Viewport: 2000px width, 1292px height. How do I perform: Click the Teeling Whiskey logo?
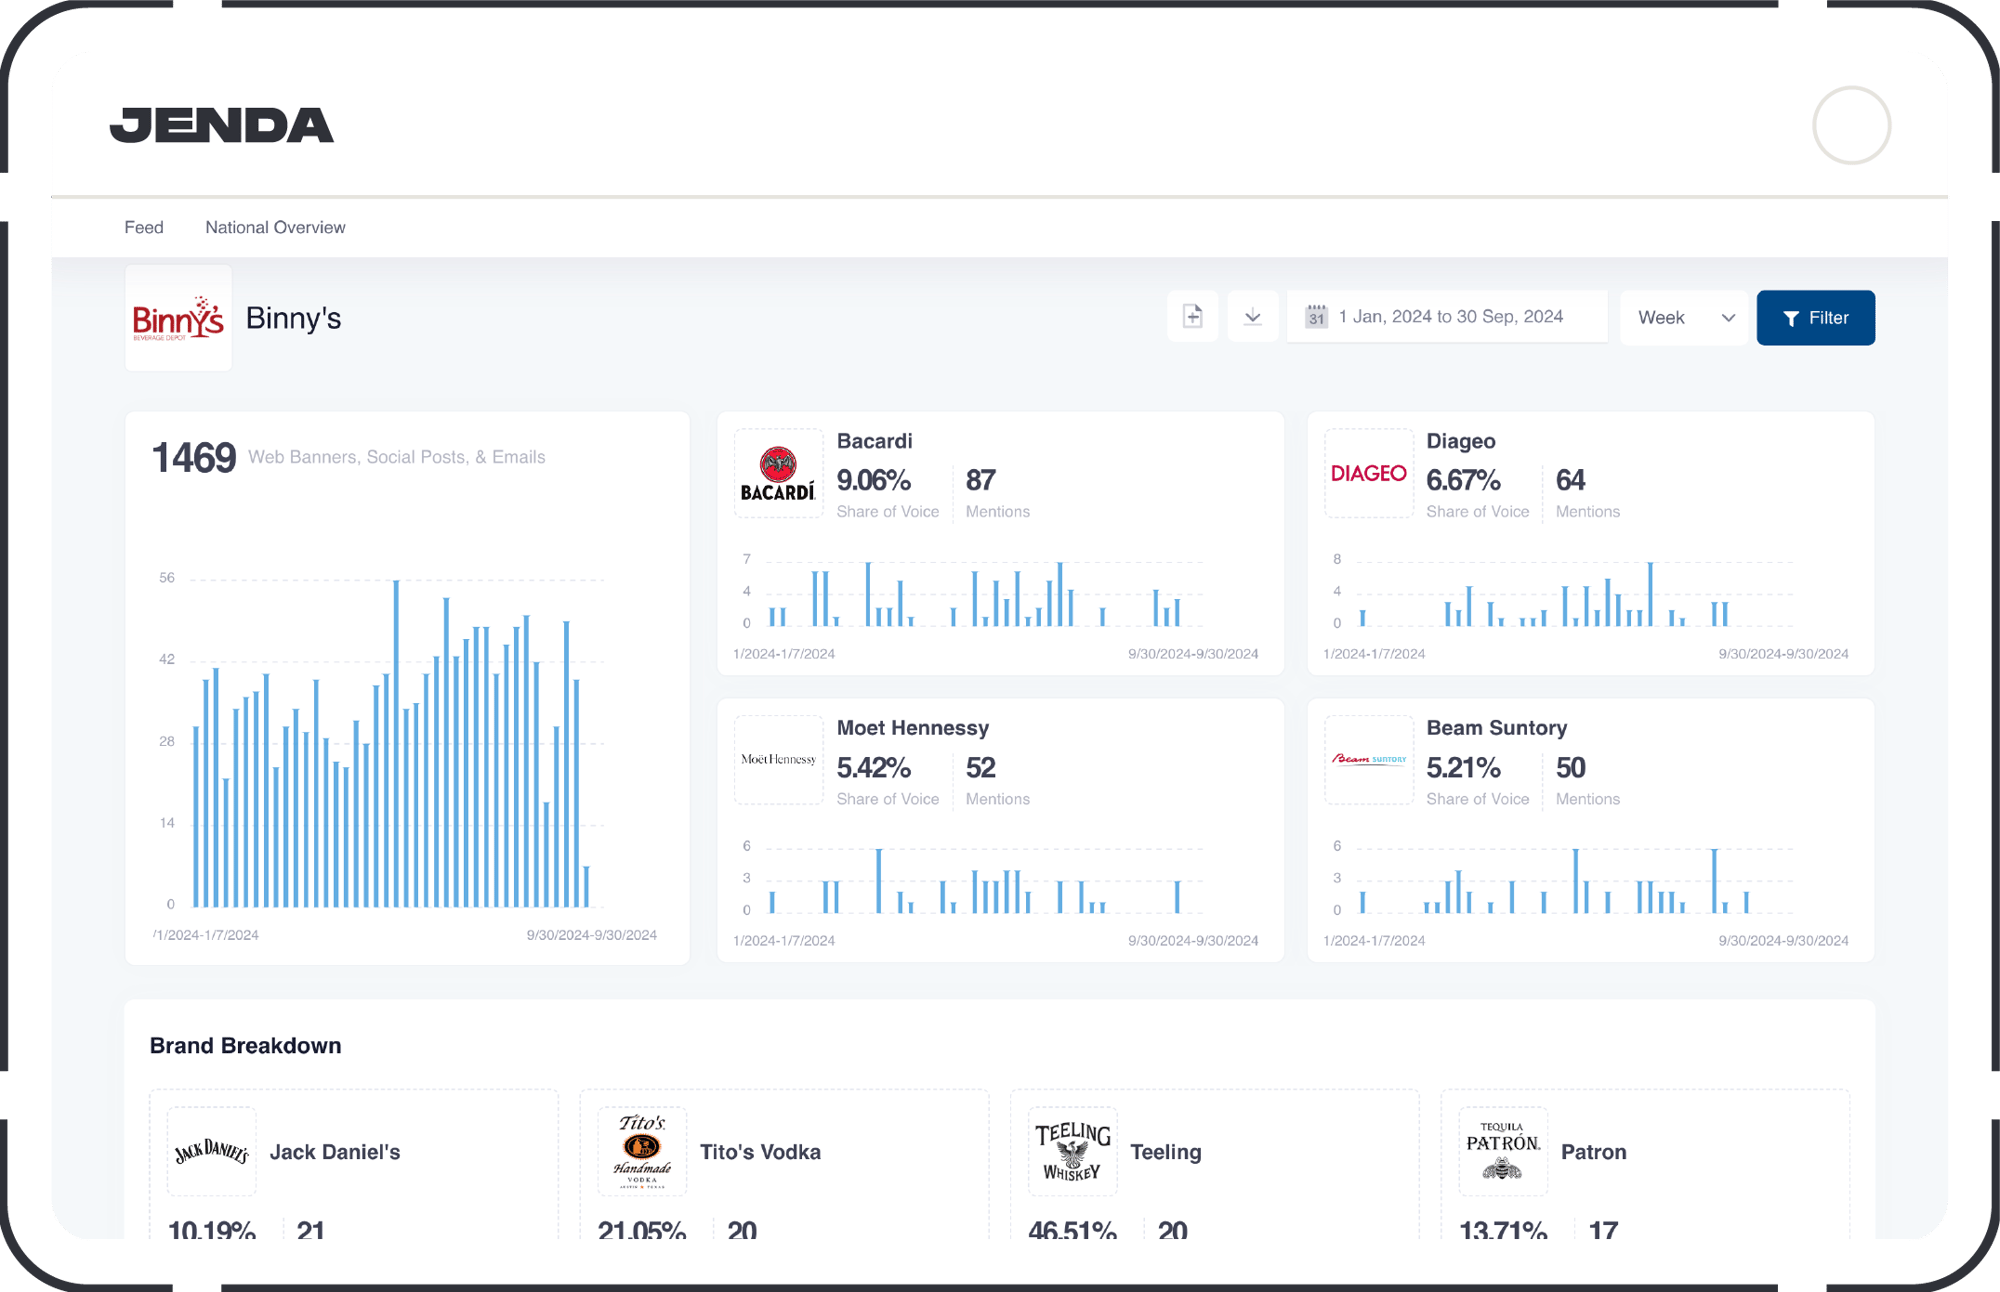point(1072,1151)
